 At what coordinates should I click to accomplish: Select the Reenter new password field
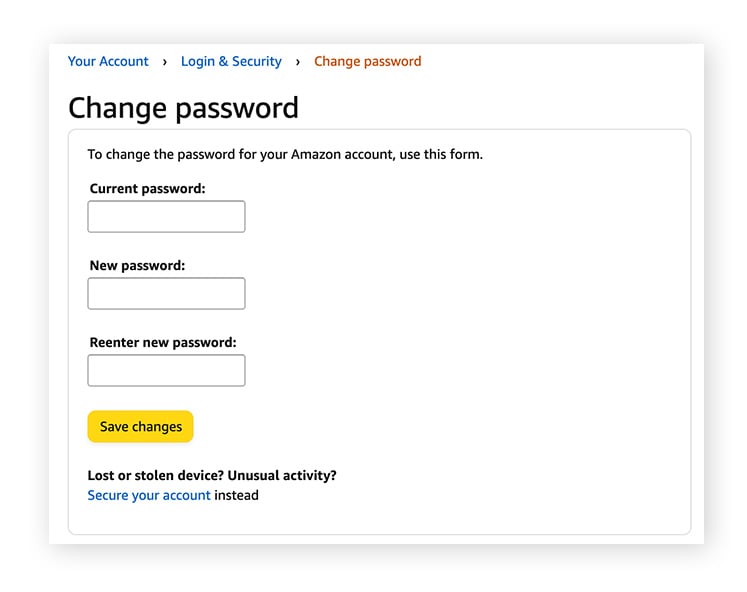166,371
